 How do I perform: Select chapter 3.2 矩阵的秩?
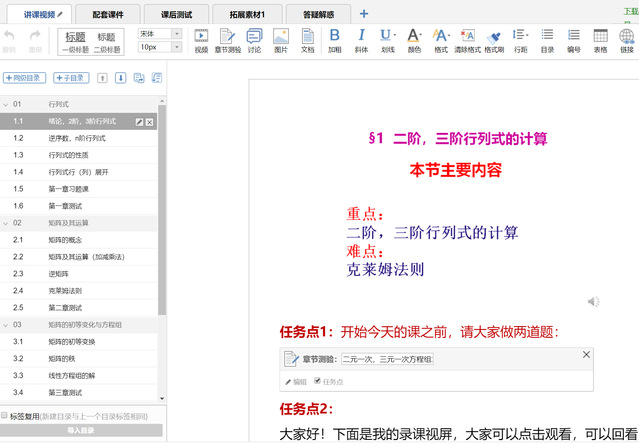click(x=78, y=359)
